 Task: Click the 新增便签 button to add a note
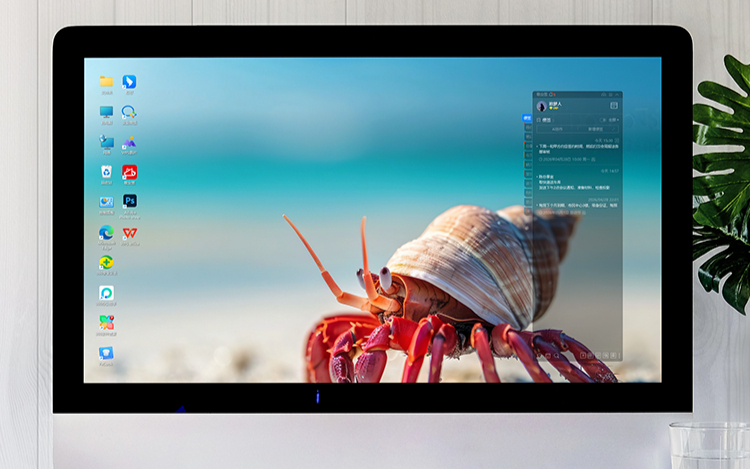(598, 129)
